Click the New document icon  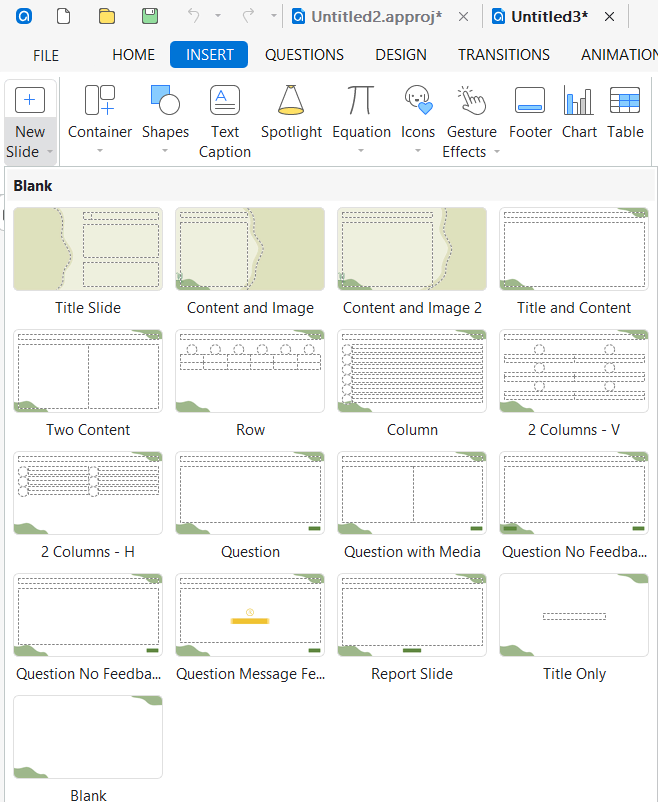tap(63, 17)
